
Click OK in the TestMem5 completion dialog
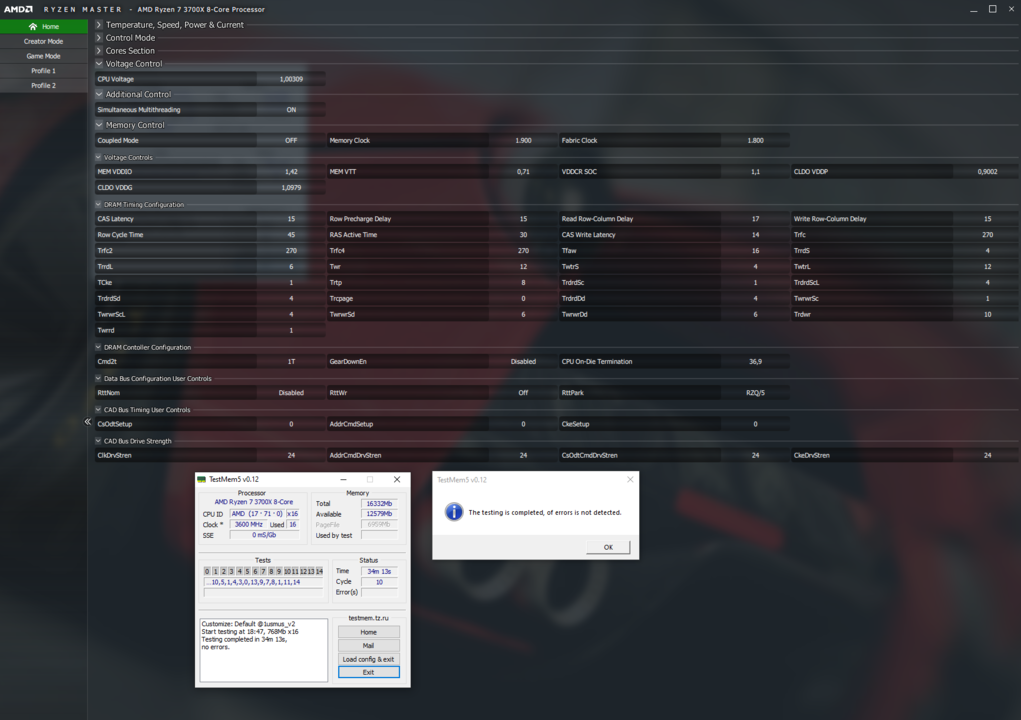point(608,547)
